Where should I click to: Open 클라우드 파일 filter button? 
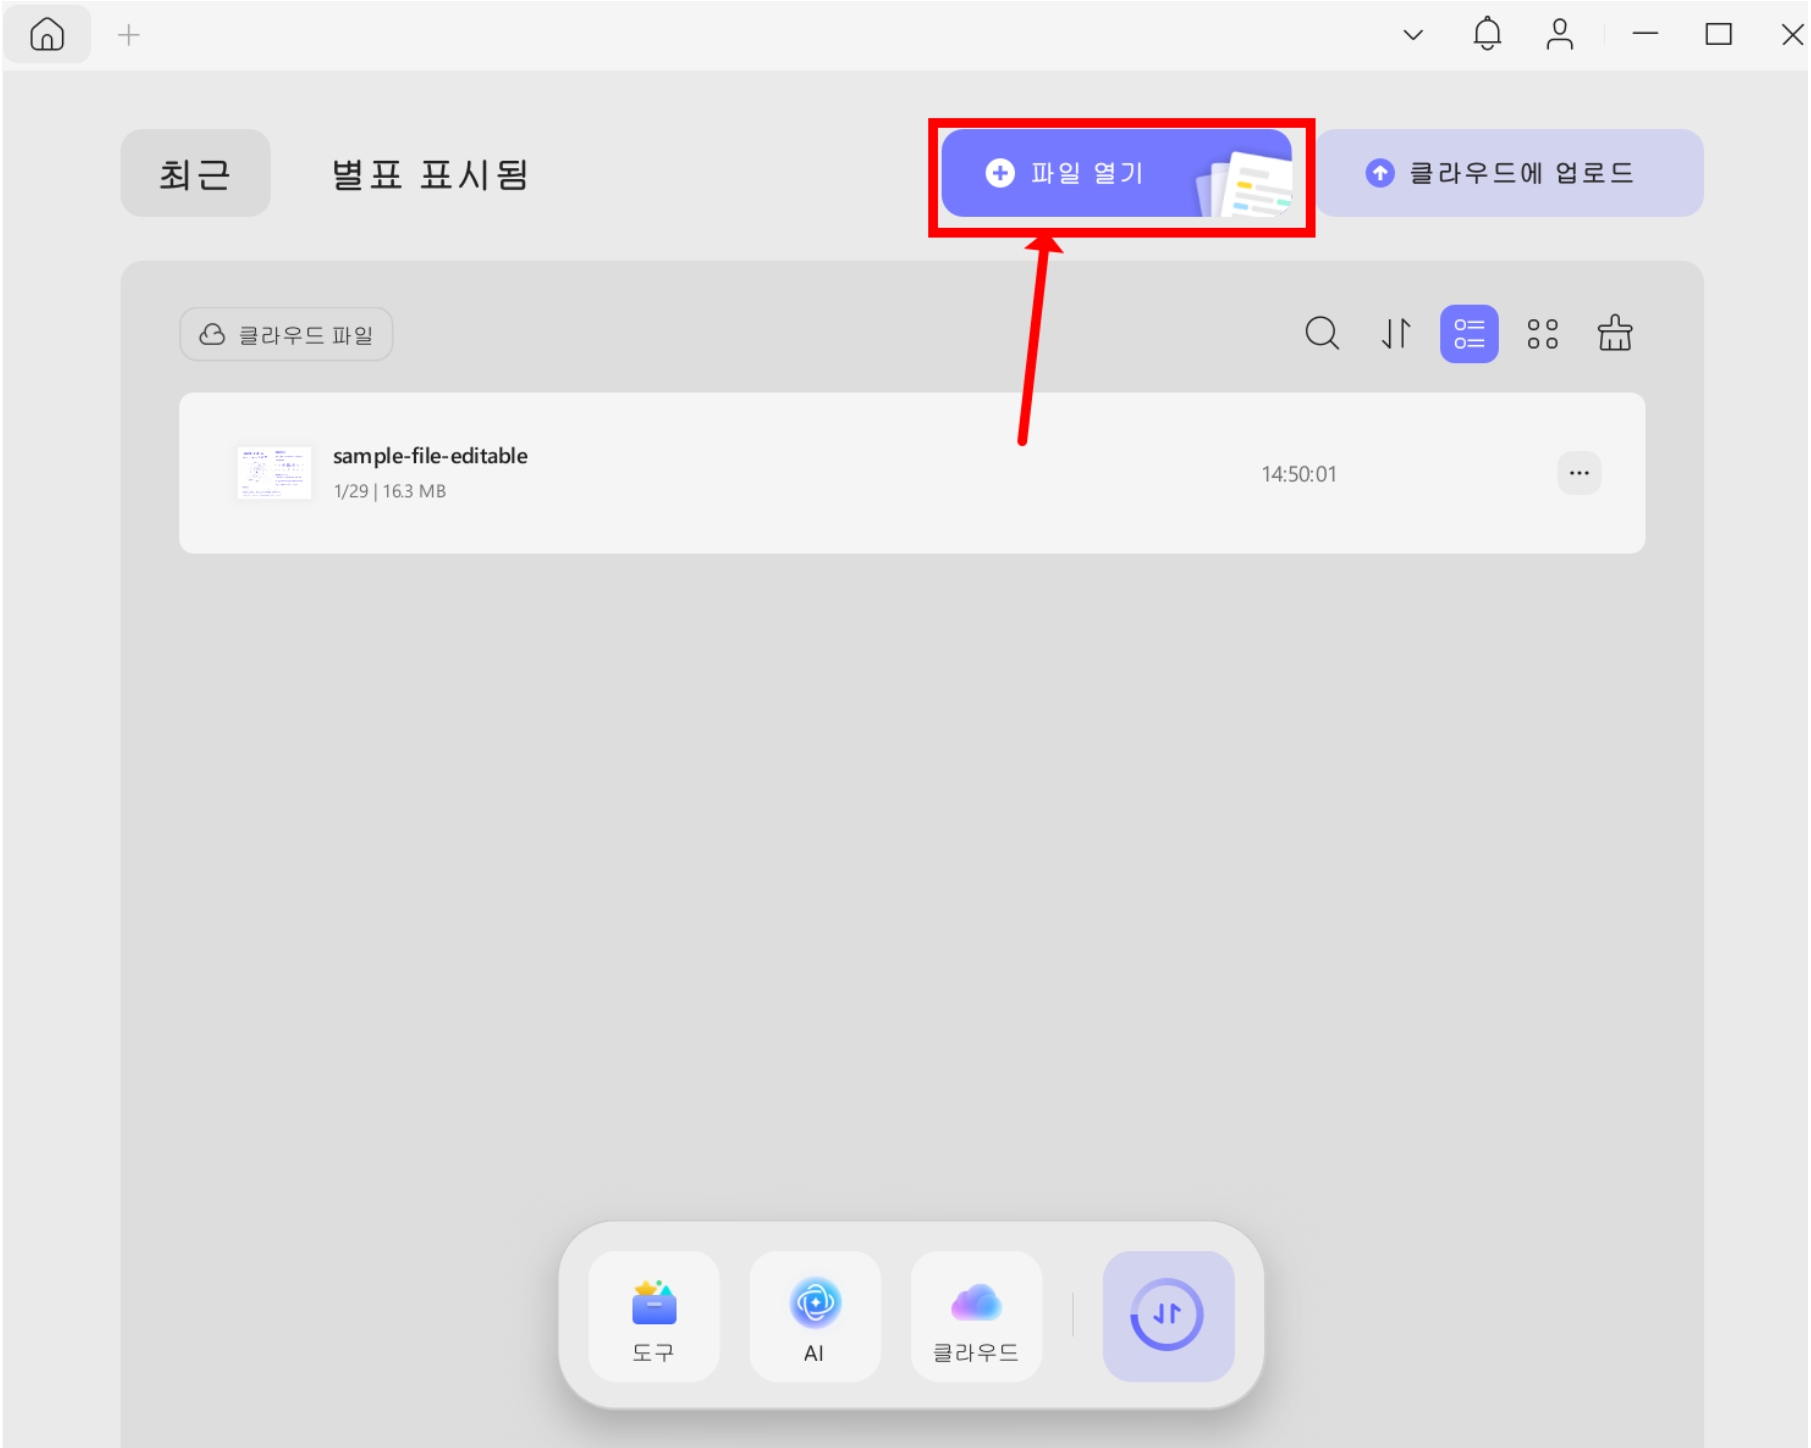point(286,334)
